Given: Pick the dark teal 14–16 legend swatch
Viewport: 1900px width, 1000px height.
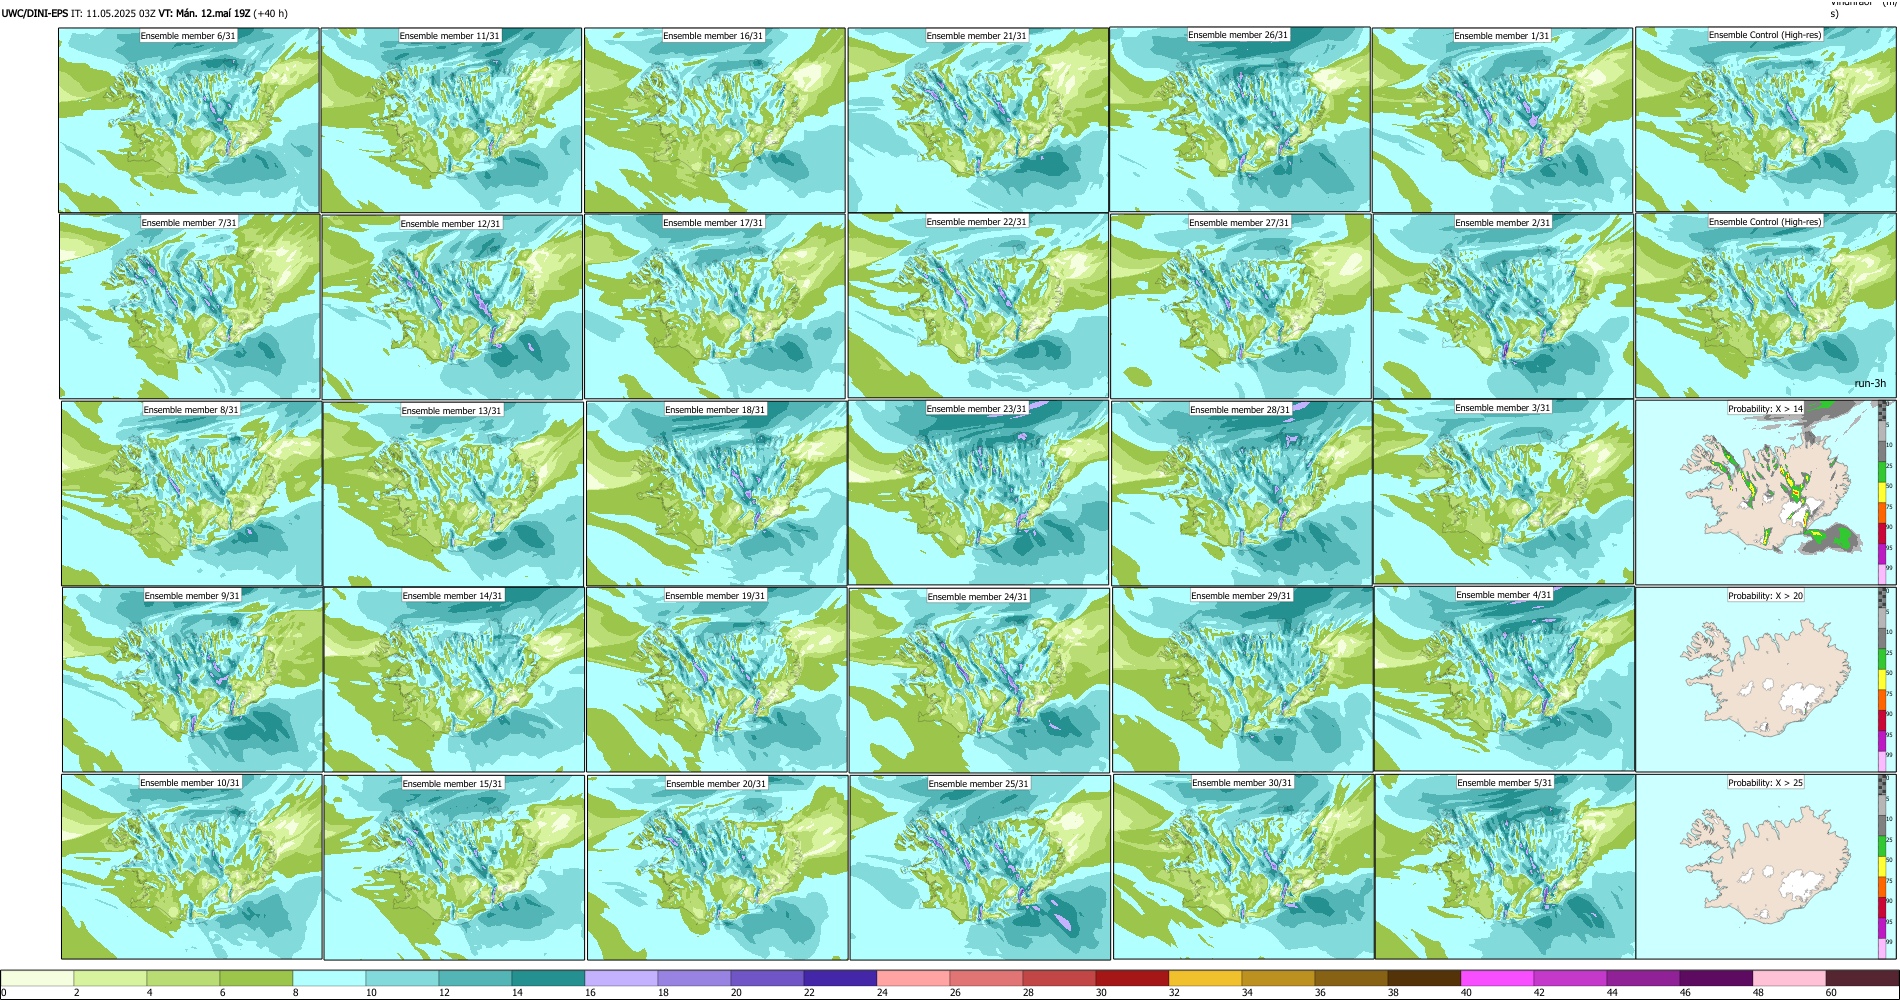Looking at the screenshot, I should (x=548, y=978).
